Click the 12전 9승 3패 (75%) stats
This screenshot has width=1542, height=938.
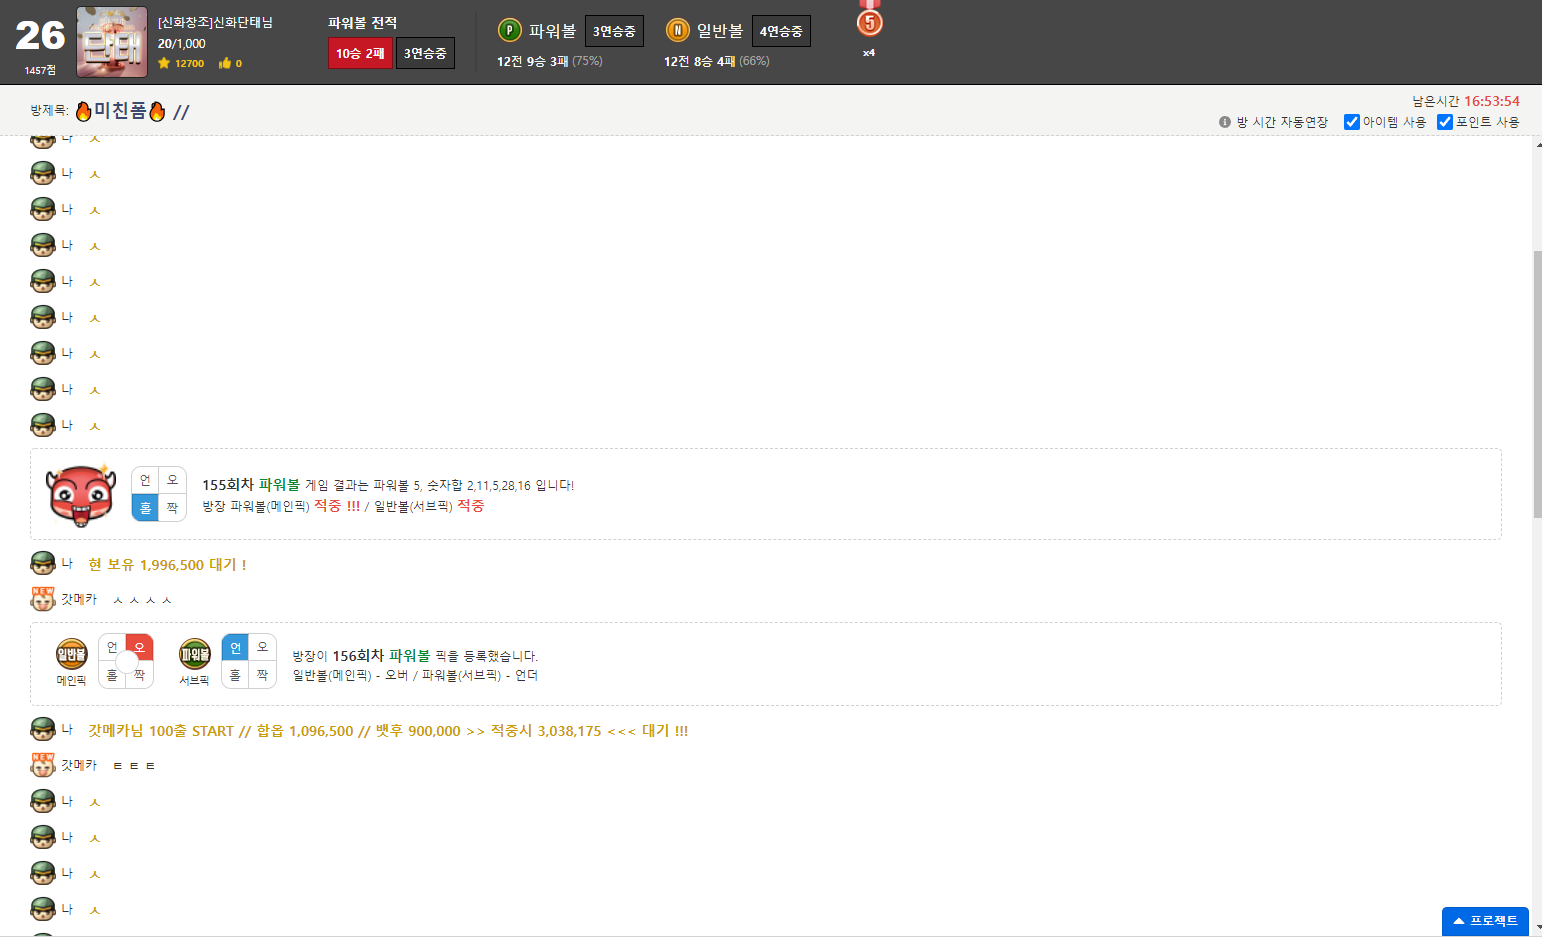[549, 61]
